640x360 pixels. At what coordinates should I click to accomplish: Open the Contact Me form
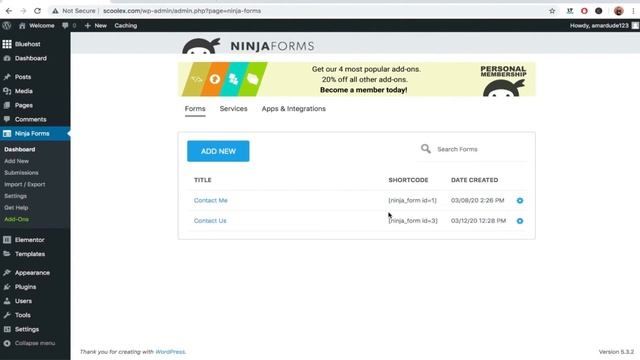tap(211, 200)
